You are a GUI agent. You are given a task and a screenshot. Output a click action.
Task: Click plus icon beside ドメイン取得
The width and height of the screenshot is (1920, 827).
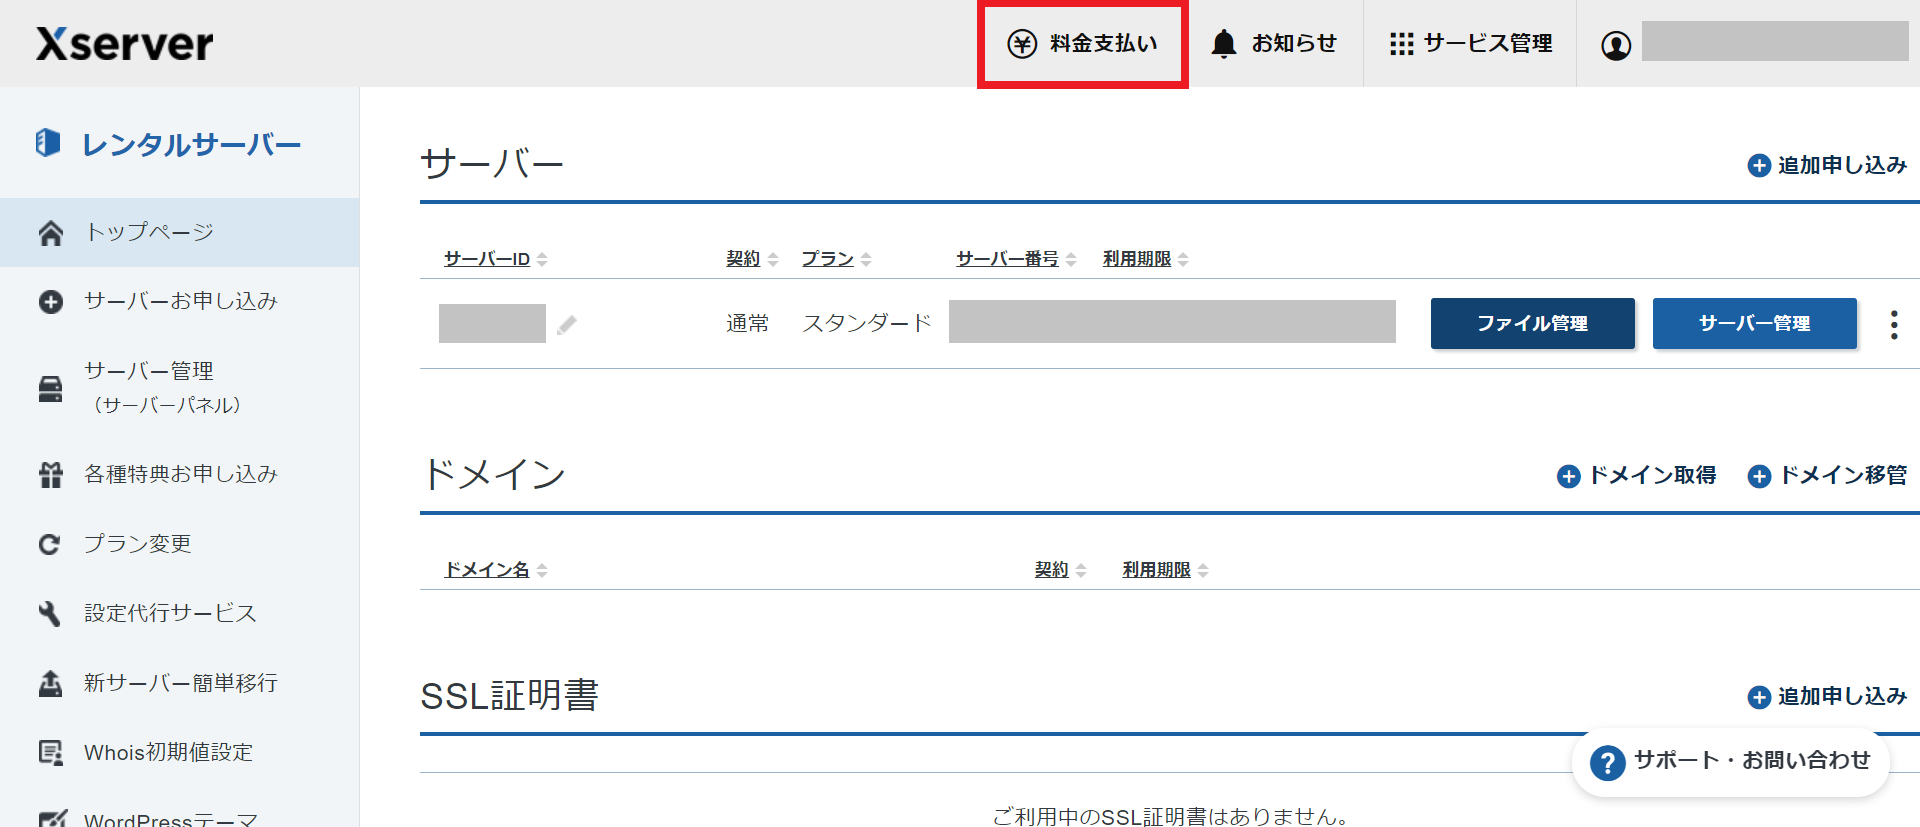[x=1569, y=477]
